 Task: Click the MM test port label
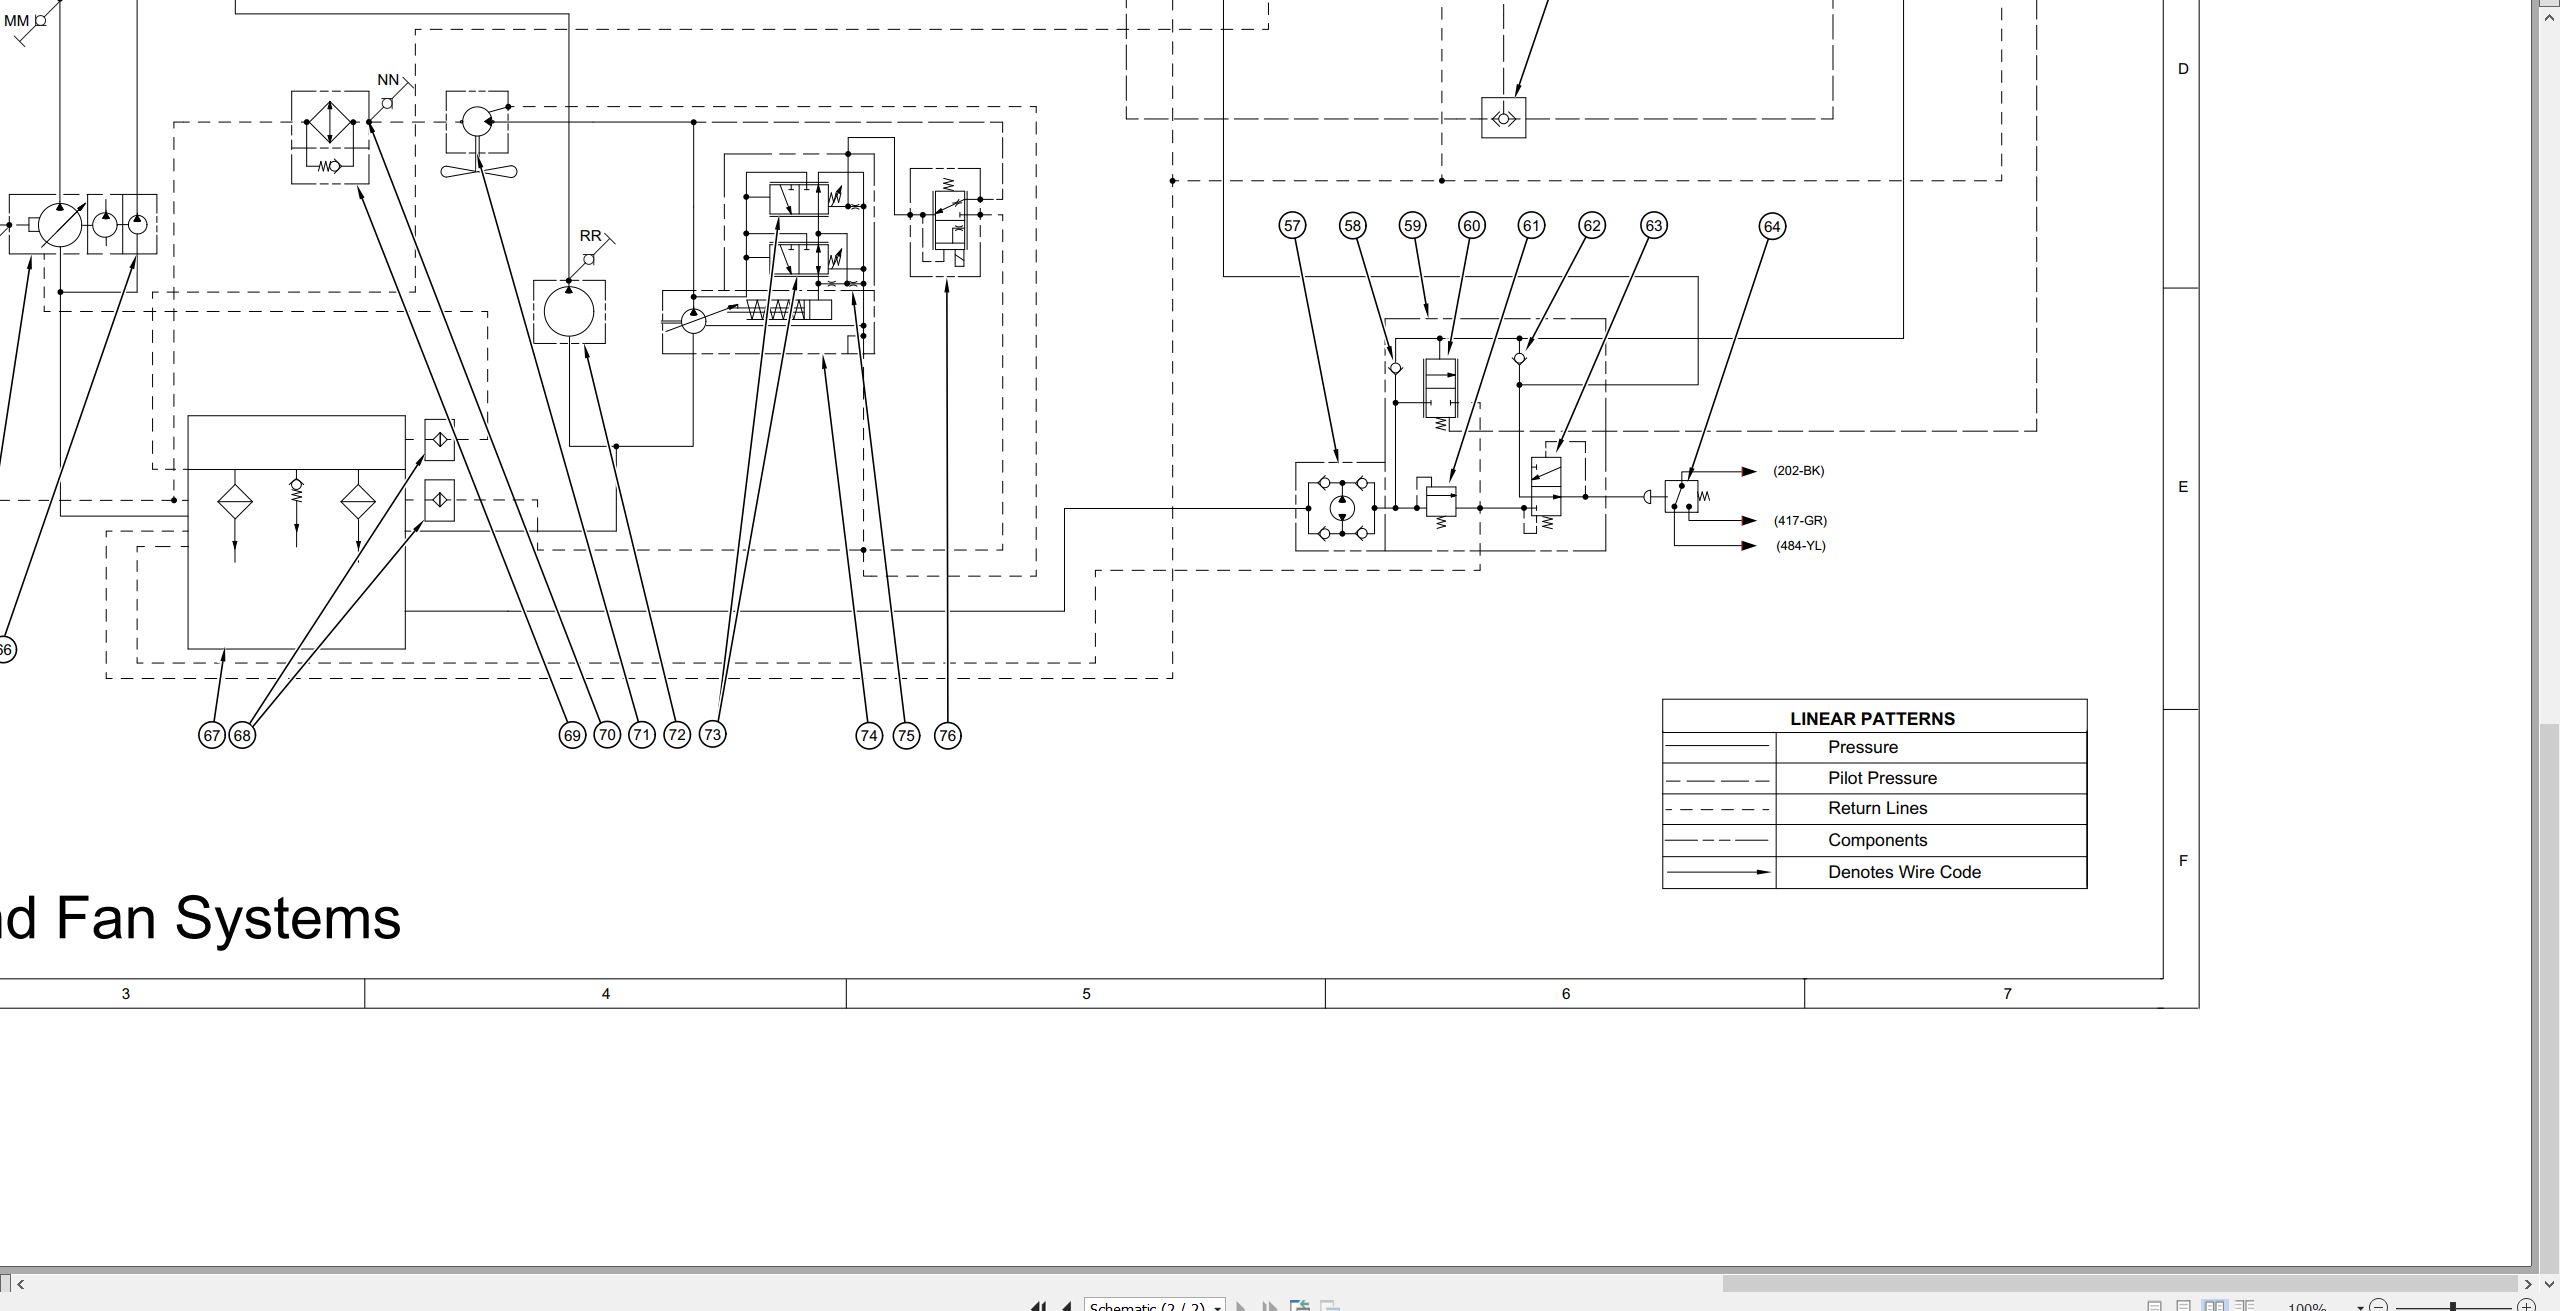17,20
